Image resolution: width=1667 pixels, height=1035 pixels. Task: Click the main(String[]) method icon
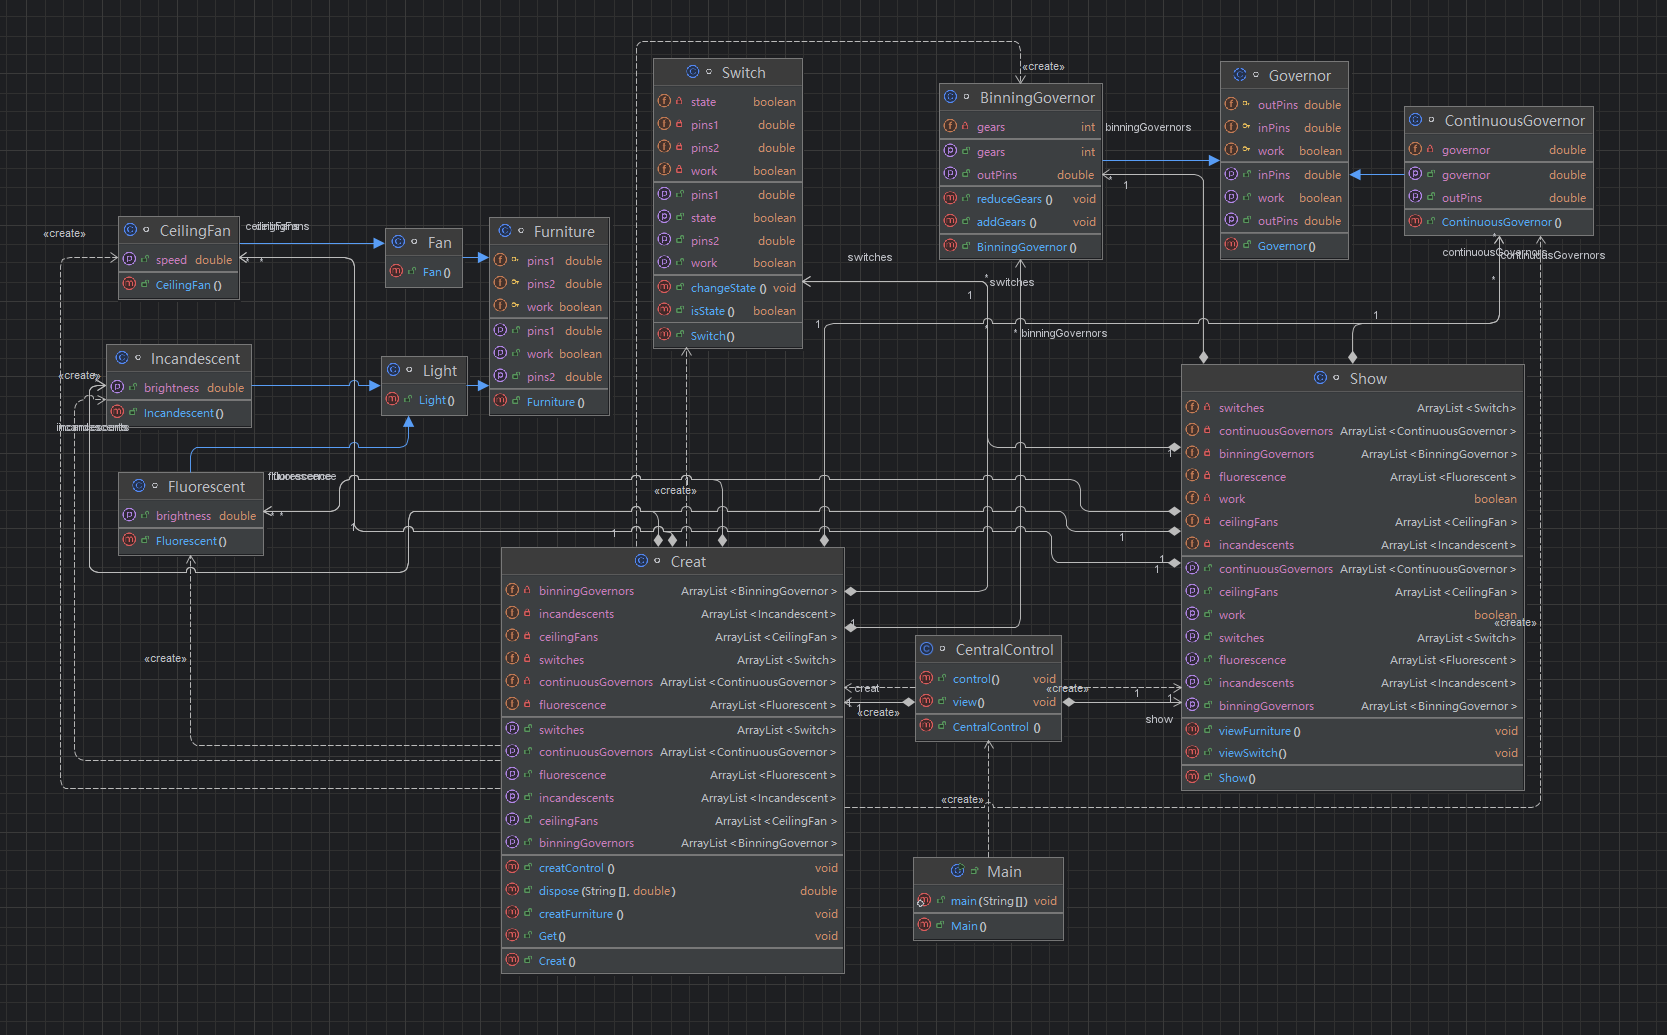click(x=924, y=900)
